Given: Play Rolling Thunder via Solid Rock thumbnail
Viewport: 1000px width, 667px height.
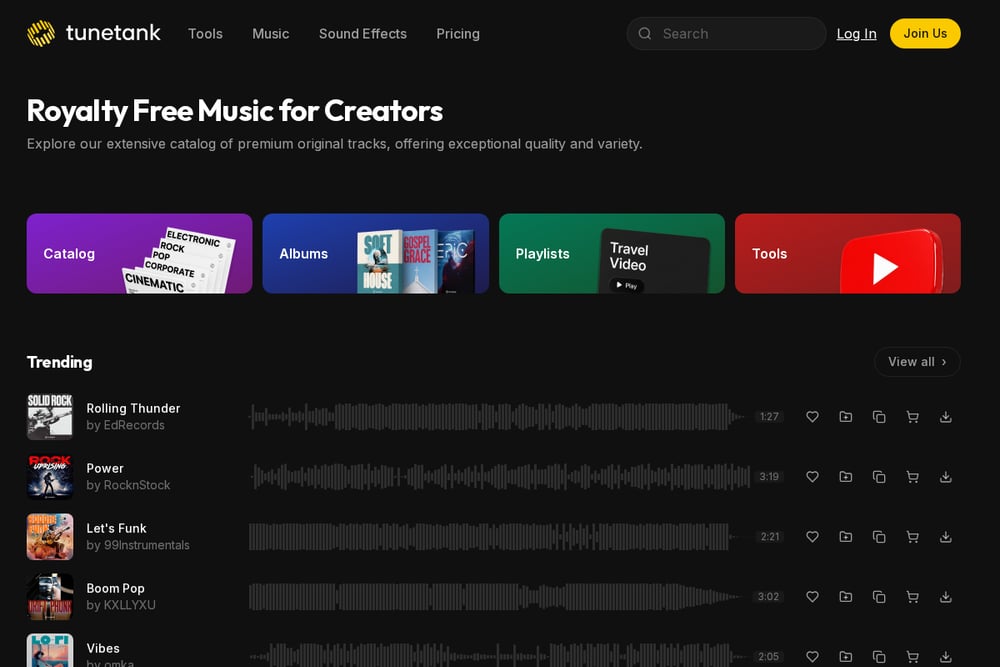Looking at the screenshot, I should pyautogui.click(x=50, y=417).
